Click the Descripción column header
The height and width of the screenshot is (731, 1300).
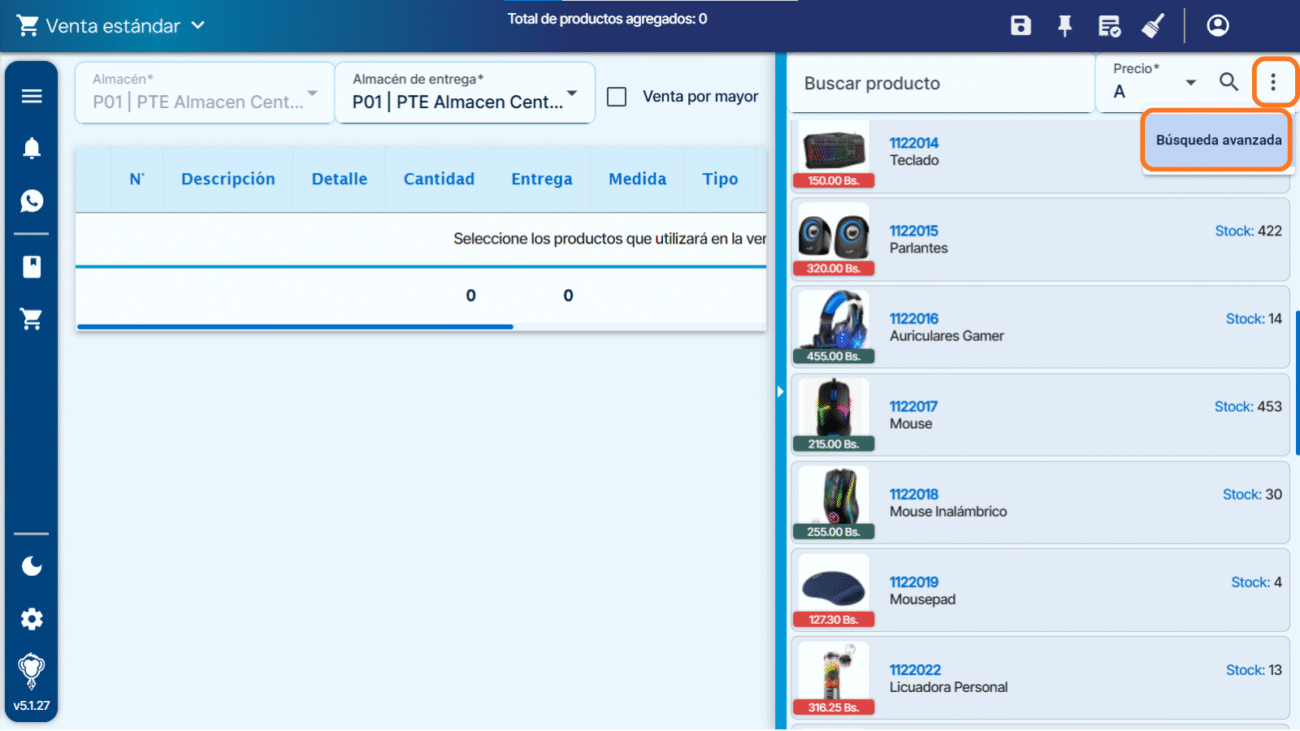(228, 179)
